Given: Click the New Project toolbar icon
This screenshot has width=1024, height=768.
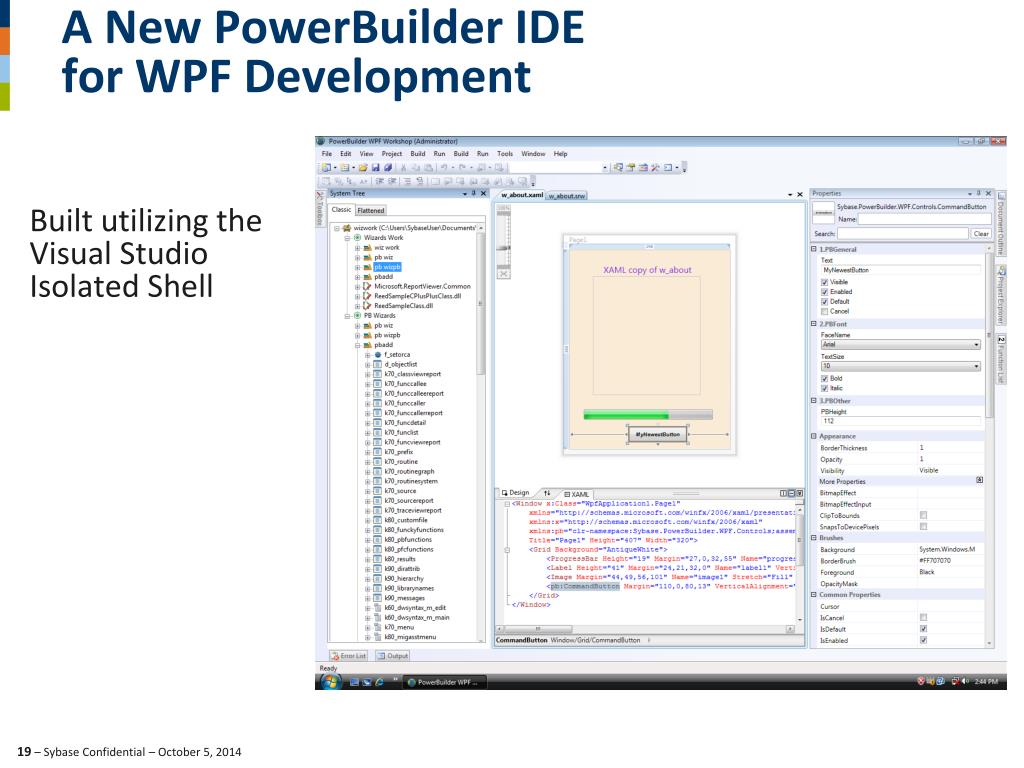Looking at the screenshot, I should [x=326, y=168].
